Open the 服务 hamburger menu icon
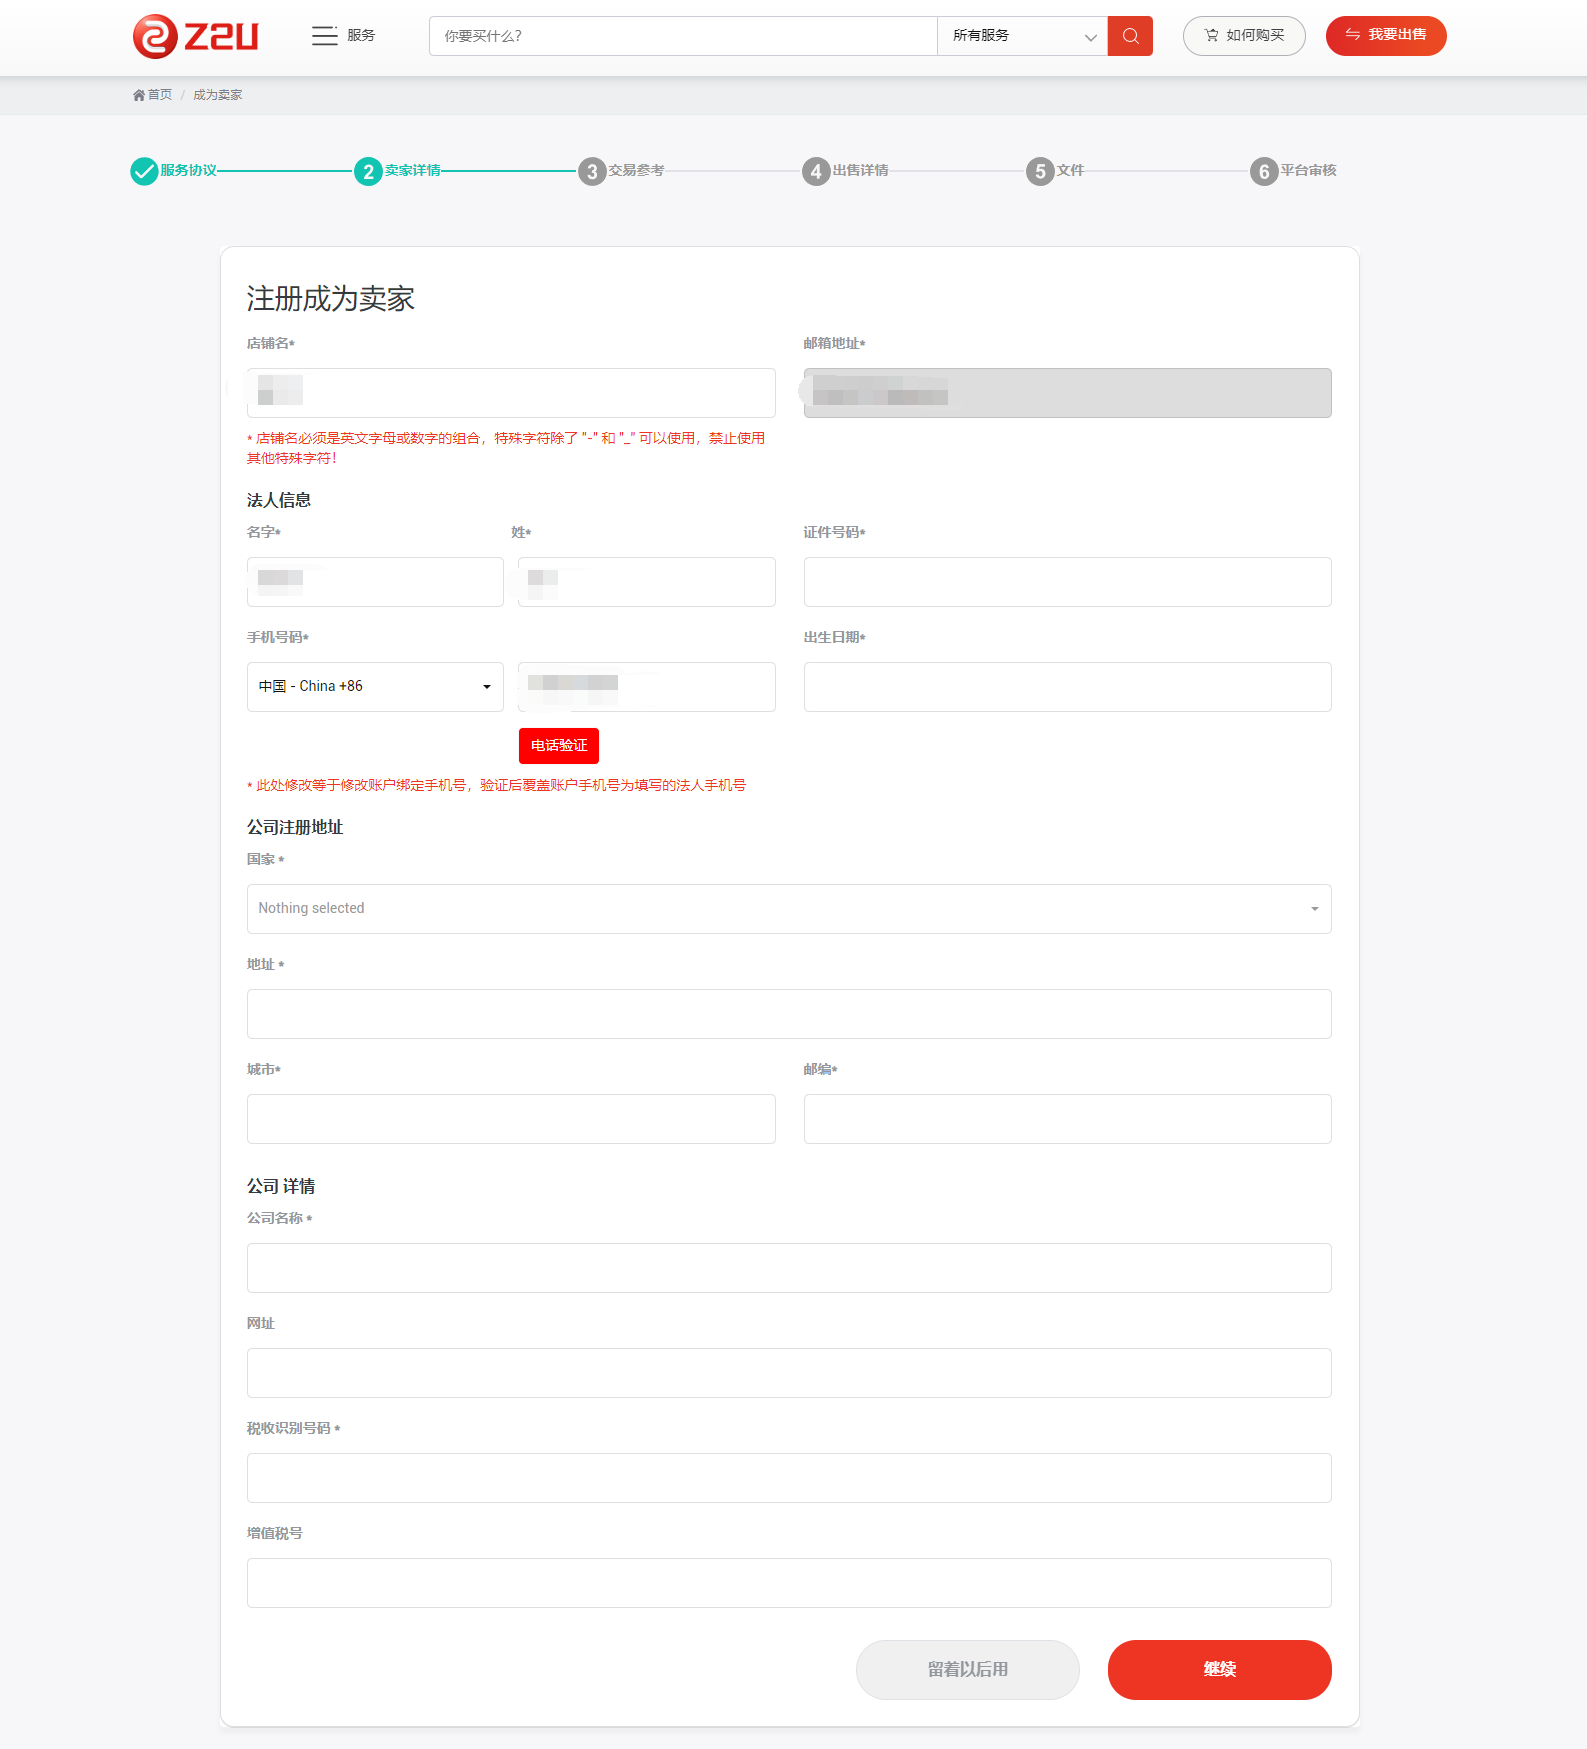The image size is (1587, 1749). pos(324,36)
